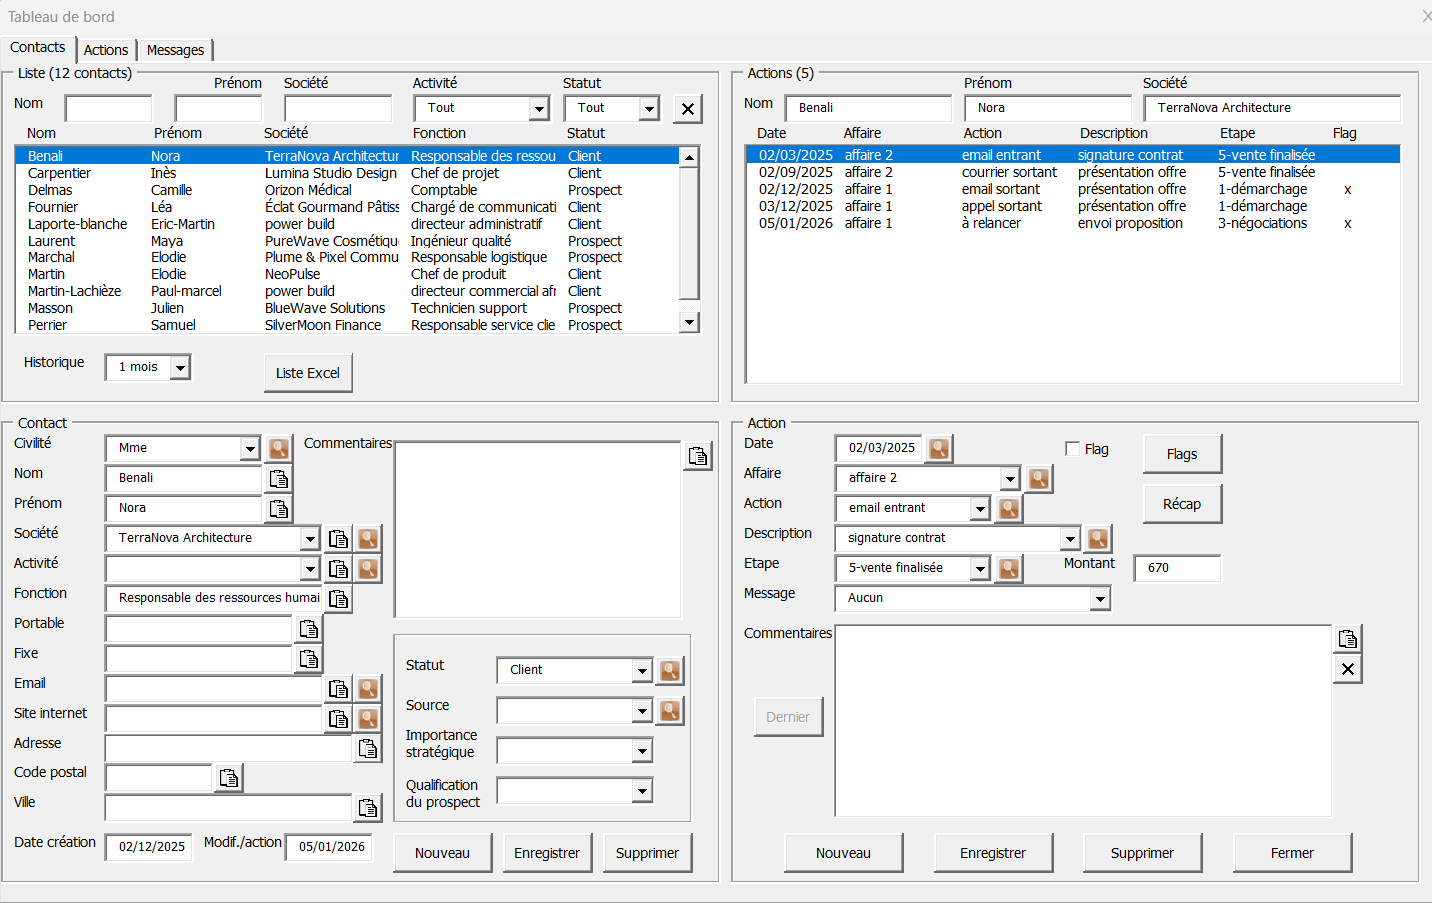The image size is (1432, 903).
Task: Open the Messages tab
Action: (175, 50)
